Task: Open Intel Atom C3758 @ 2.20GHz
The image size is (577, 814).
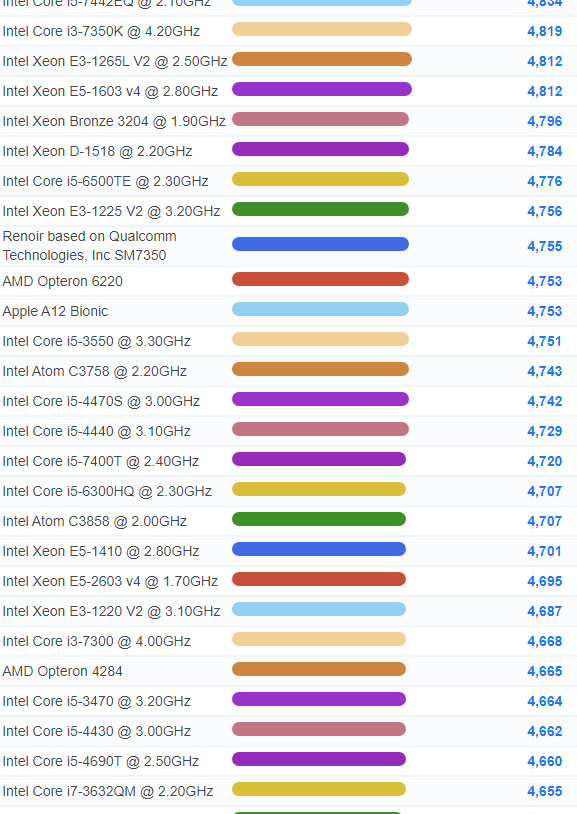Action: point(95,372)
